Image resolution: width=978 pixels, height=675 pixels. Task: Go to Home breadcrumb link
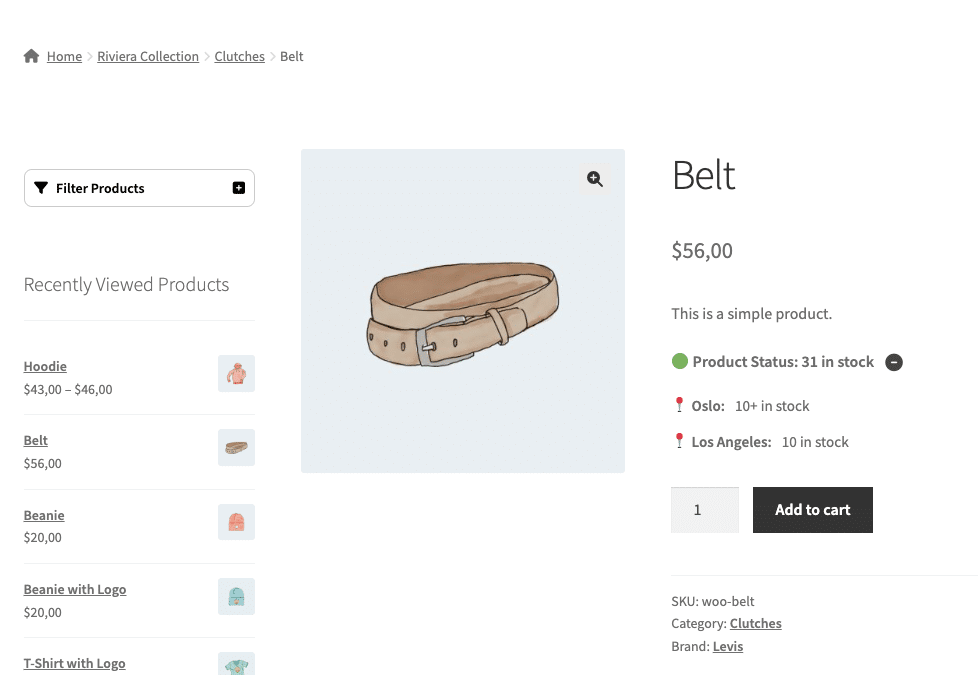point(64,57)
